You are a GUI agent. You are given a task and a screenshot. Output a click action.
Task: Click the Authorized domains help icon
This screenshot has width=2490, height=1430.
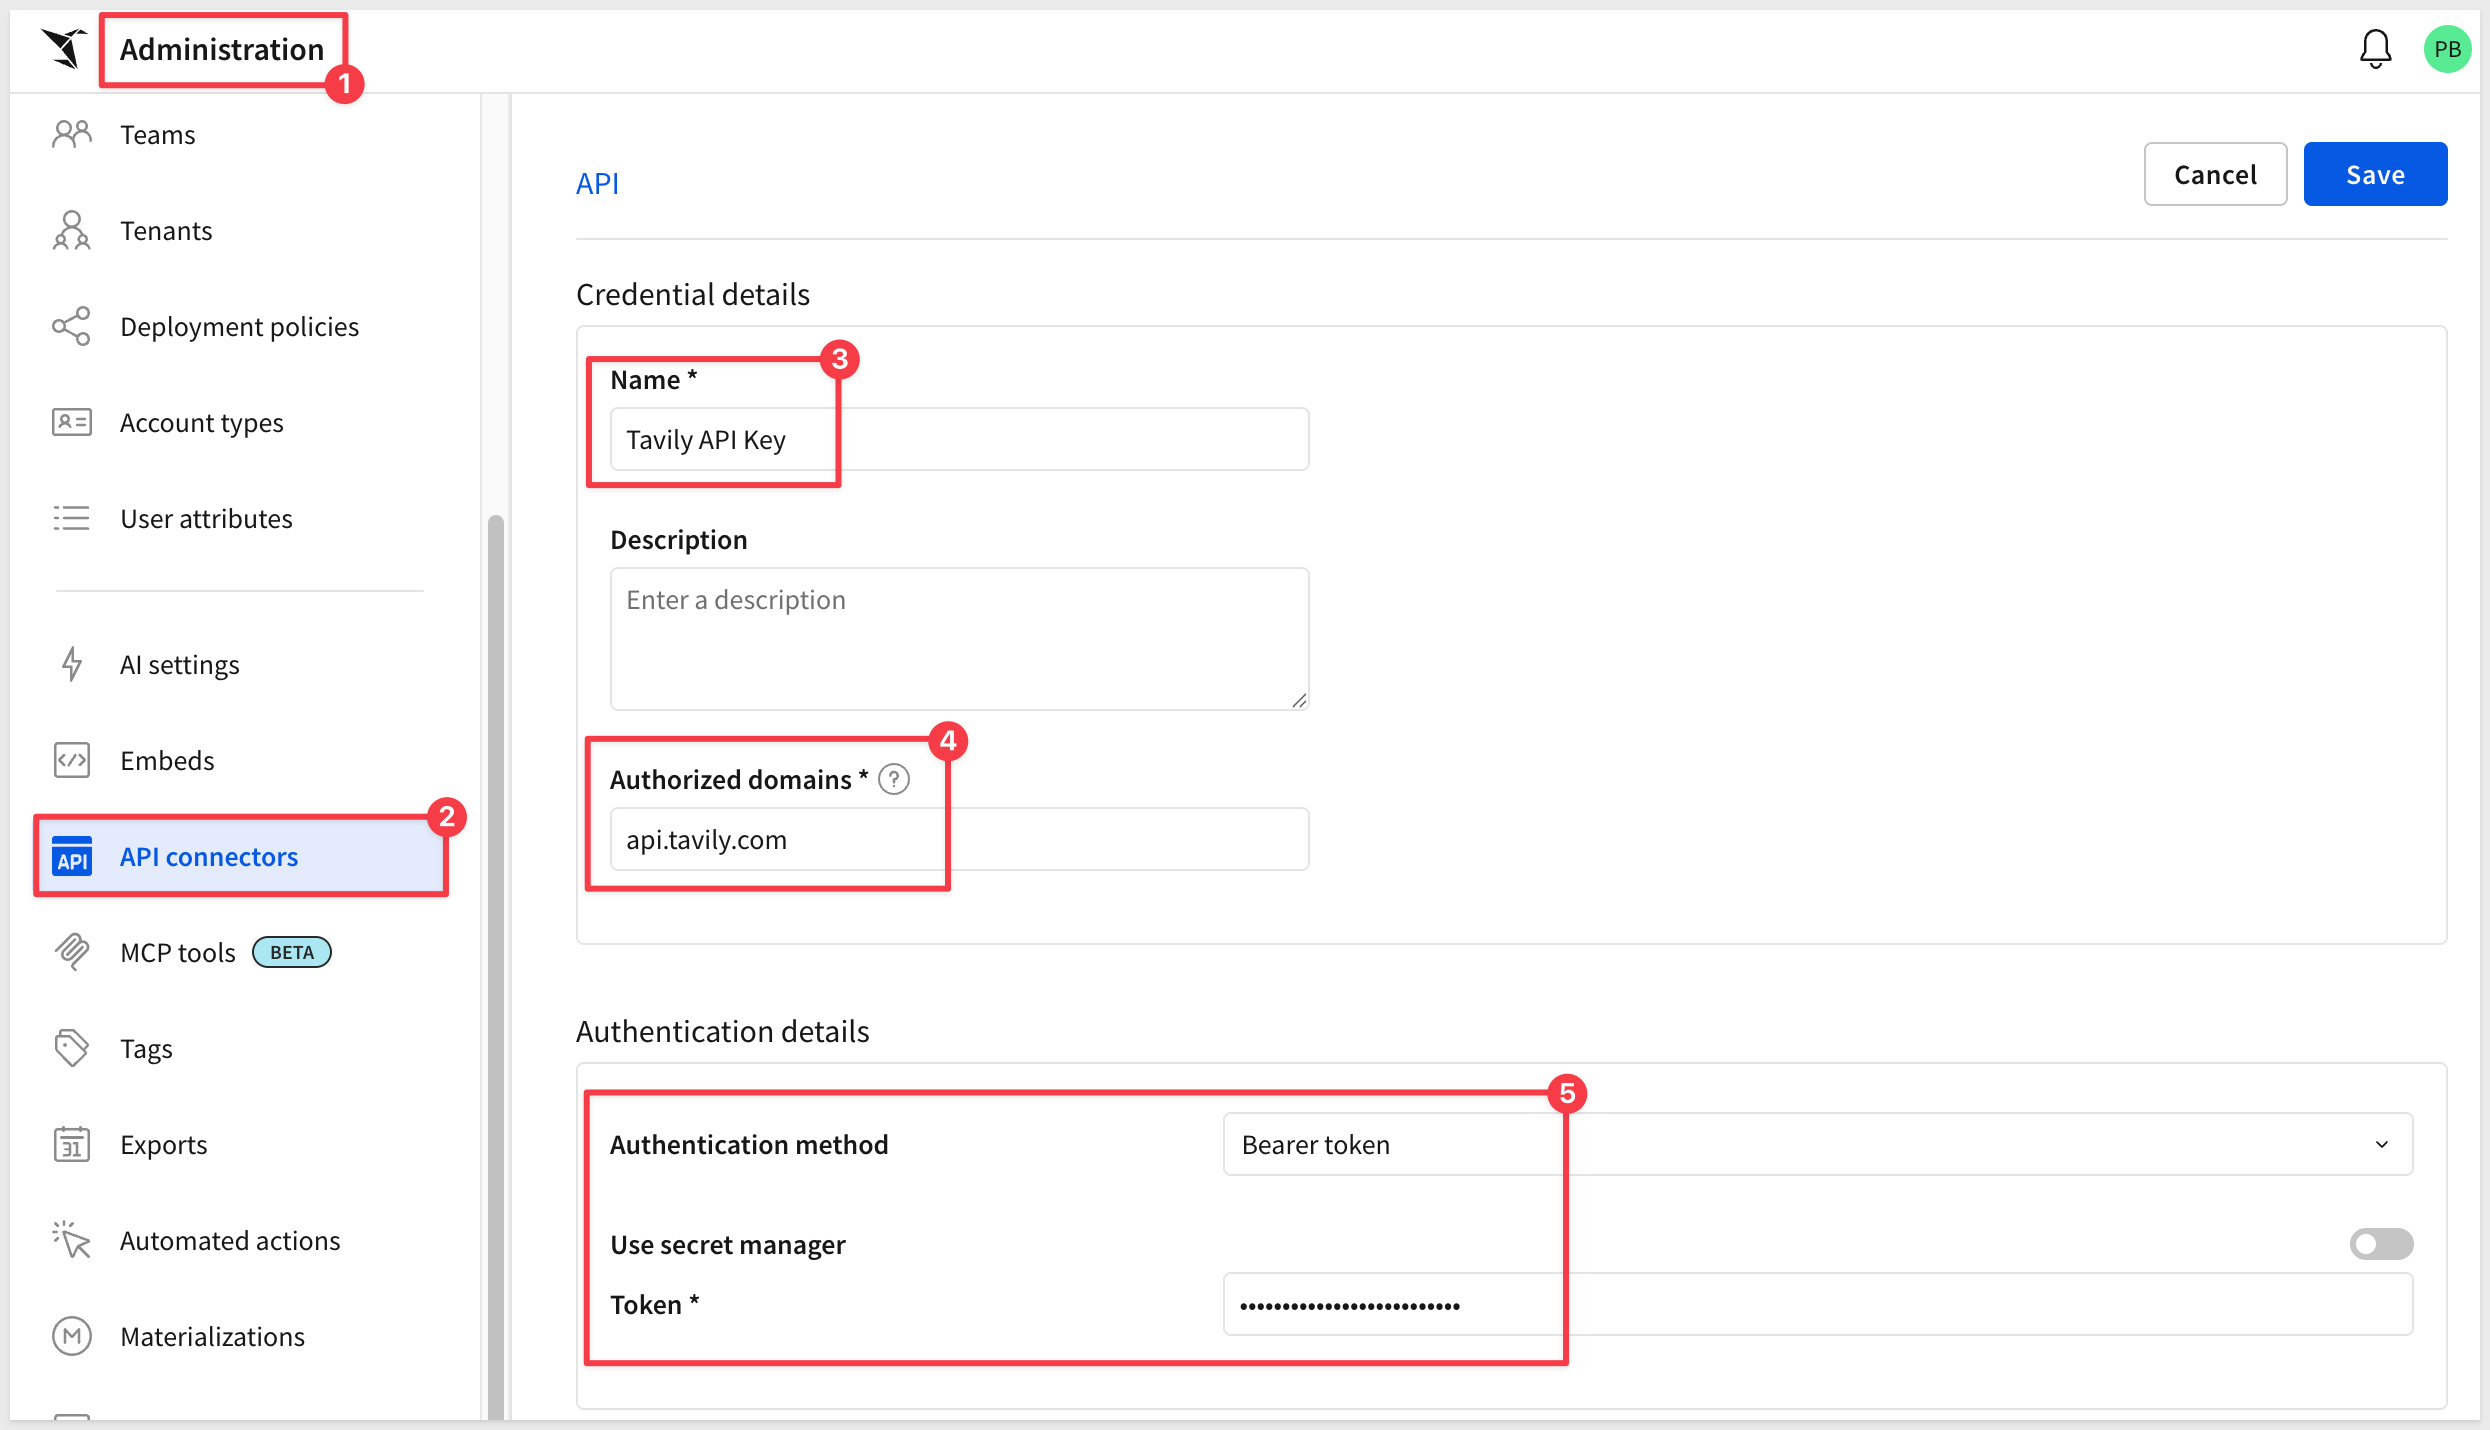pos(894,779)
